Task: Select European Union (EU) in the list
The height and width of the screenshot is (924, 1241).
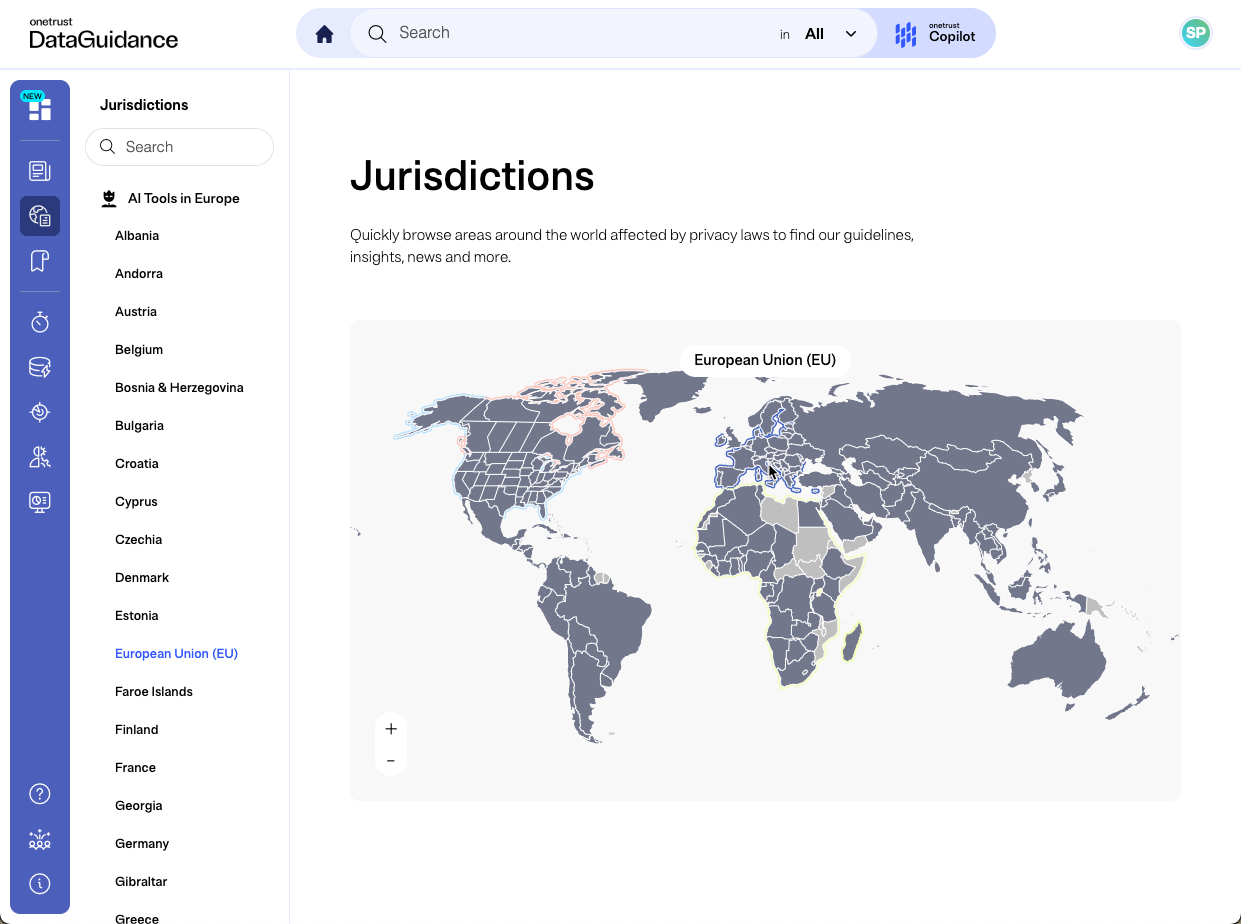Action: pyautogui.click(x=176, y=654)
